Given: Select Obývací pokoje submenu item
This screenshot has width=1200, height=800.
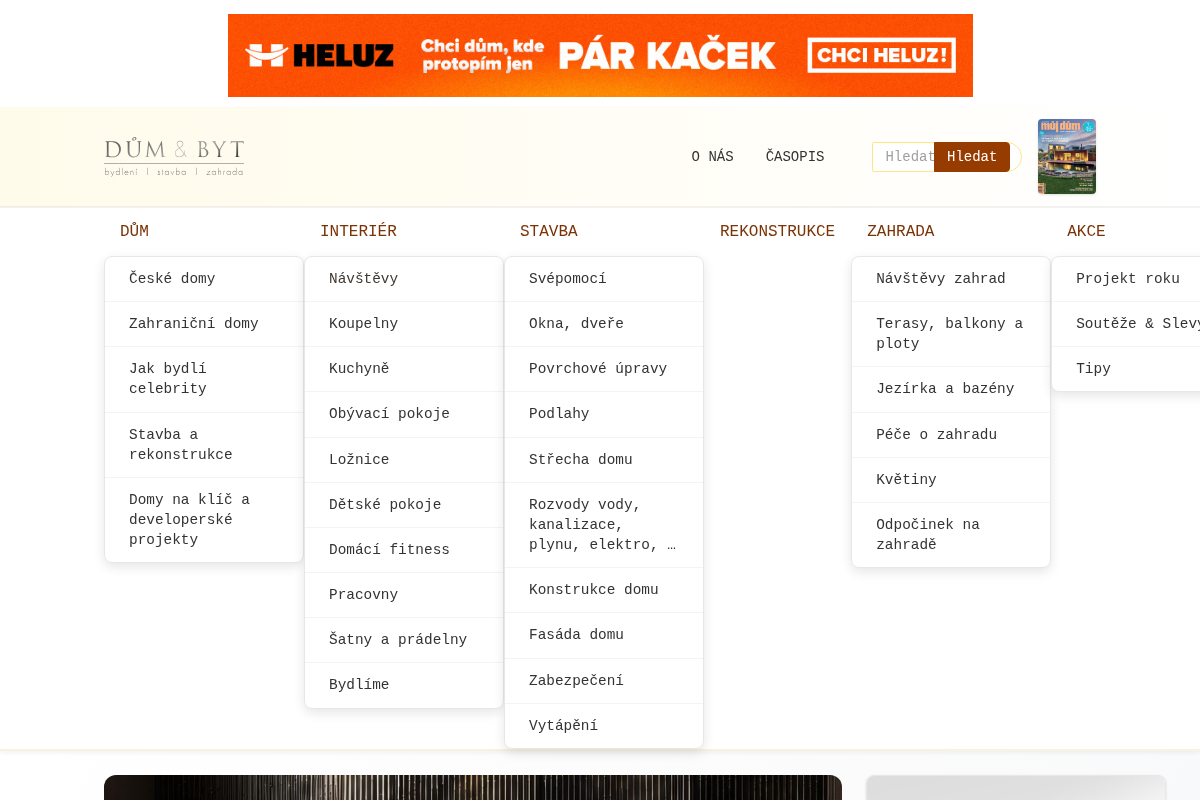Looking at the screenshot, I should pos(404,414).
